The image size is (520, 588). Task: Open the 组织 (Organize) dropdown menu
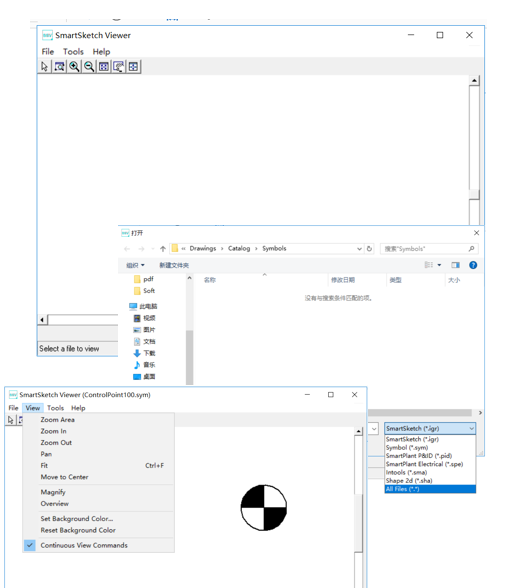pos(135,265)
